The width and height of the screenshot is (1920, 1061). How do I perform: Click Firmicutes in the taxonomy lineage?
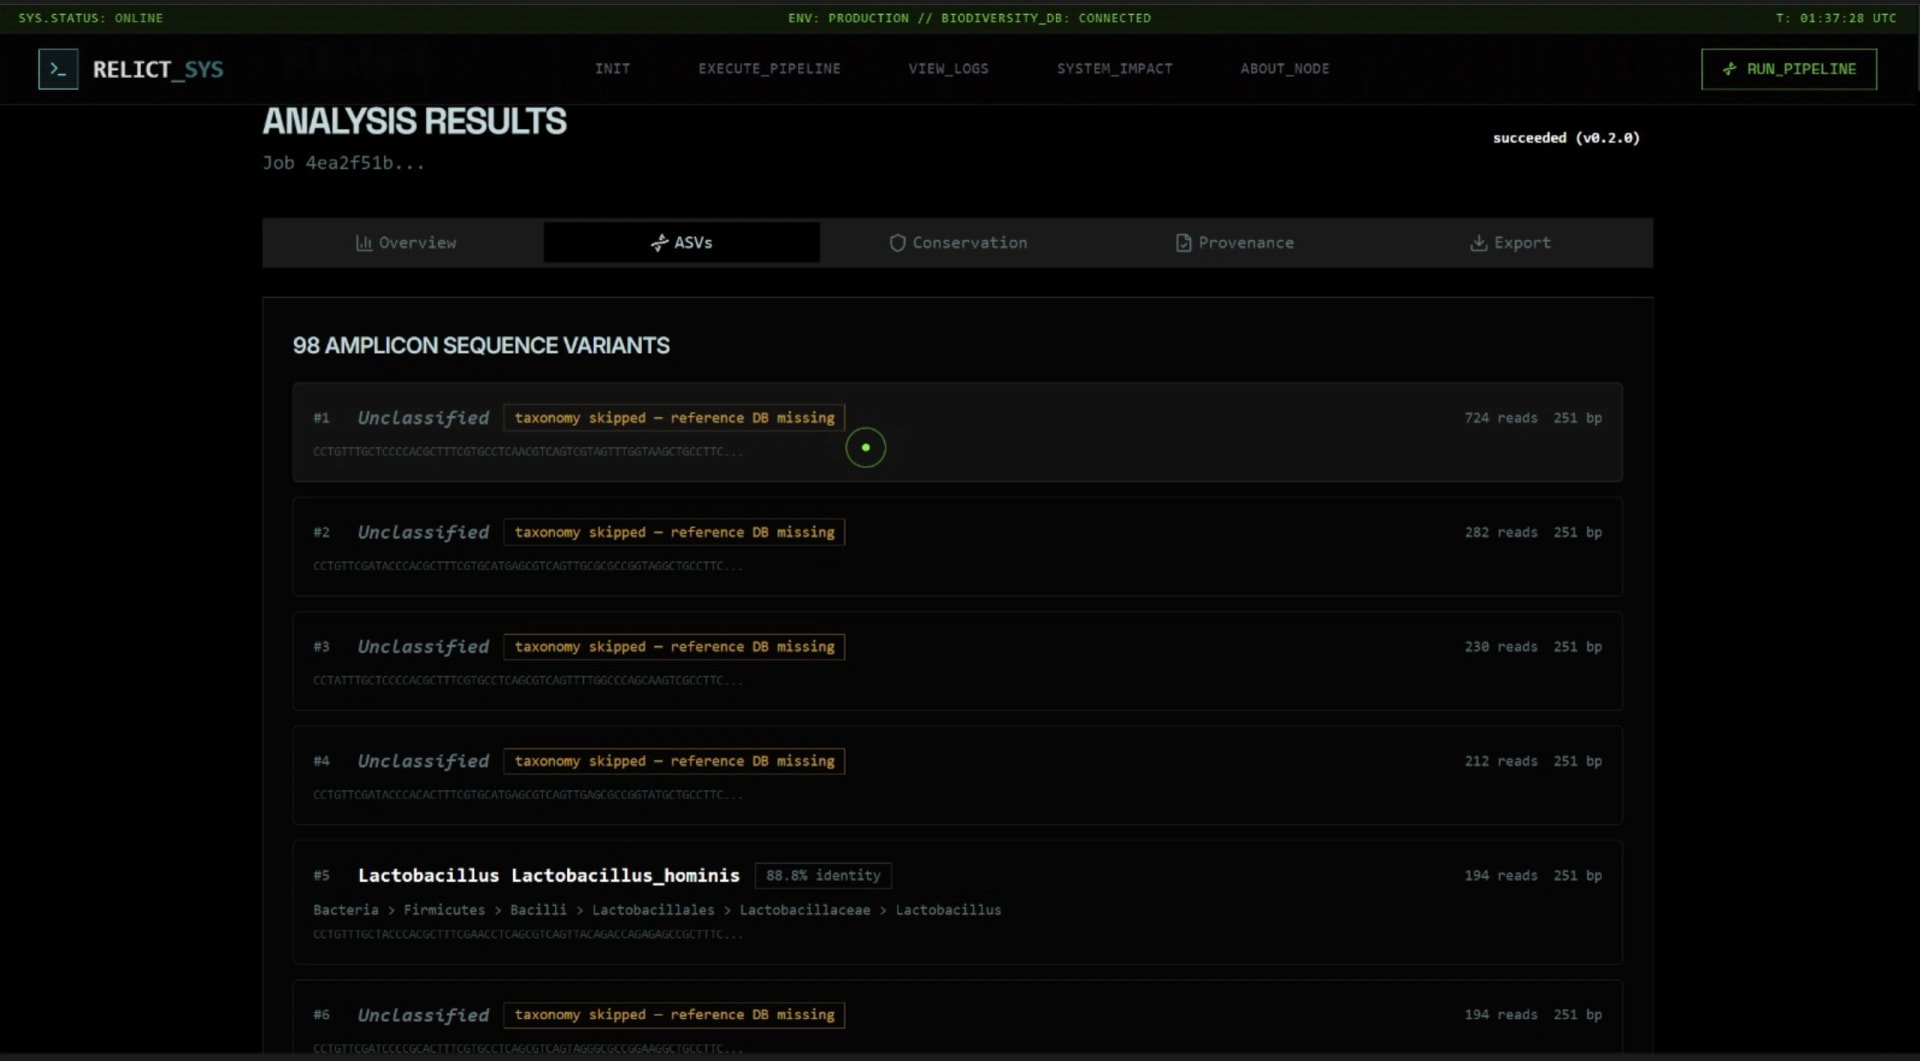(444, 910)
